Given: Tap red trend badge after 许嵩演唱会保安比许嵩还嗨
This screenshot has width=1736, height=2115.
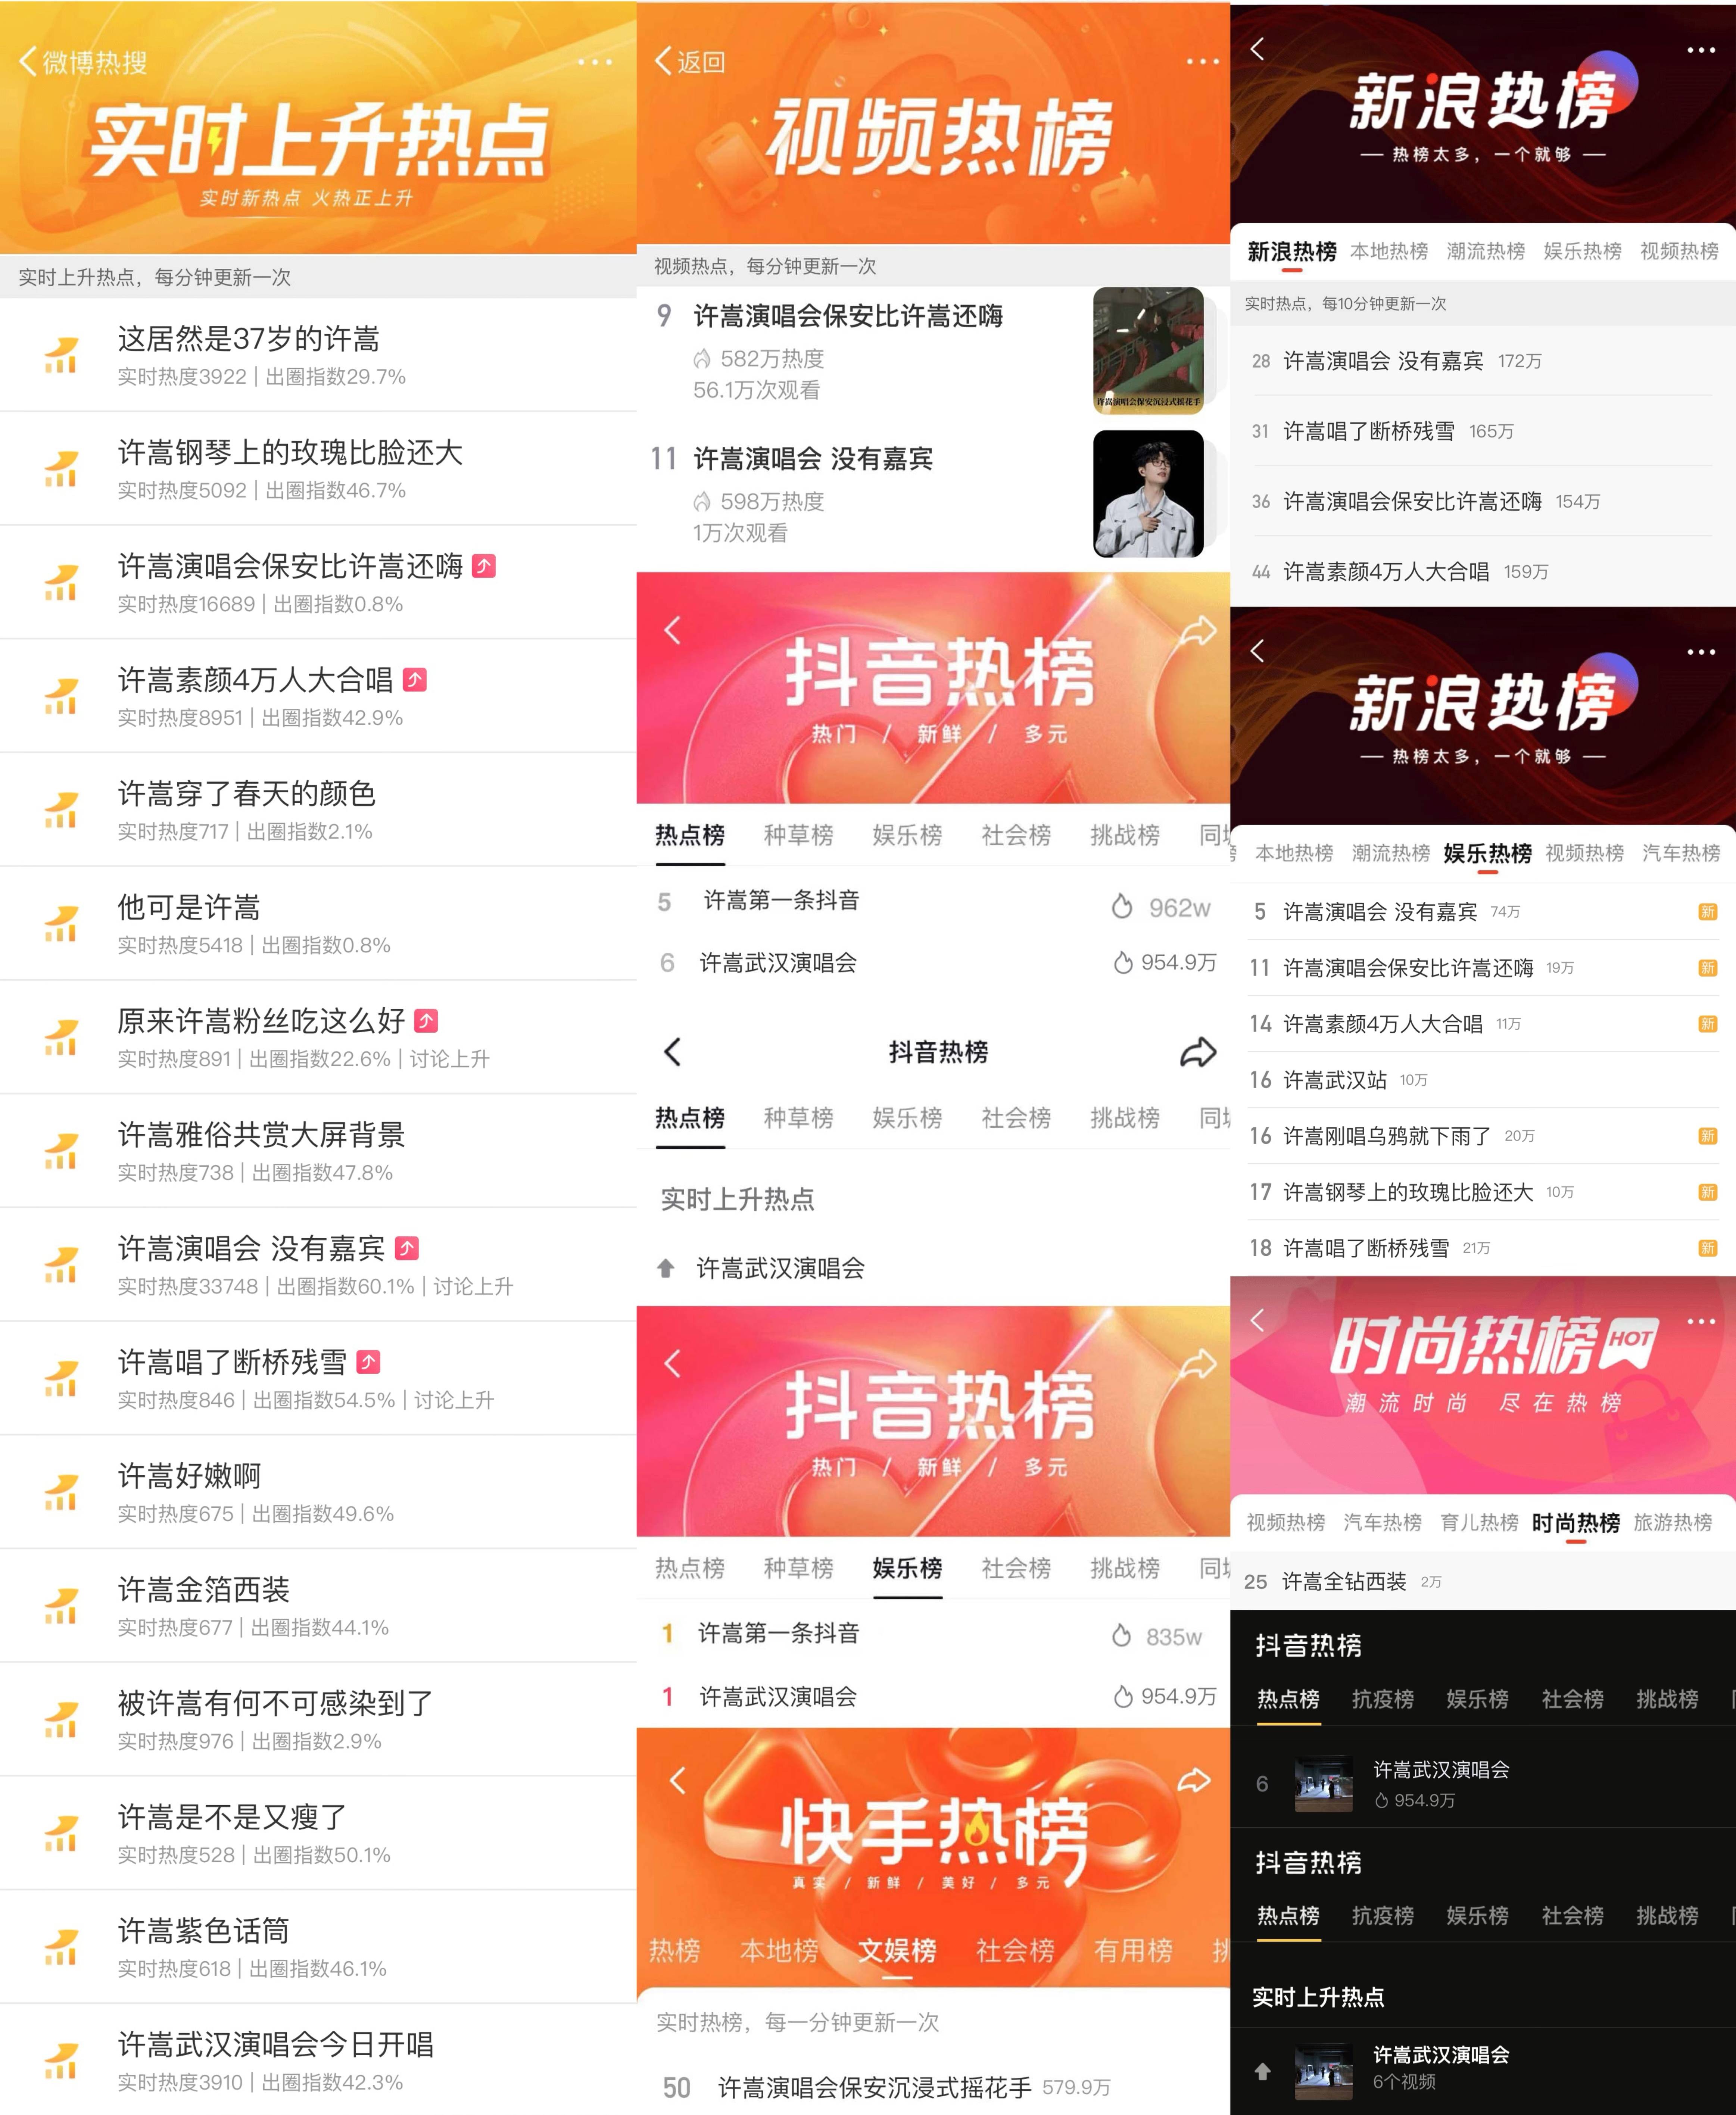Looking at the screenshot, I should click(x=484, y=566).
